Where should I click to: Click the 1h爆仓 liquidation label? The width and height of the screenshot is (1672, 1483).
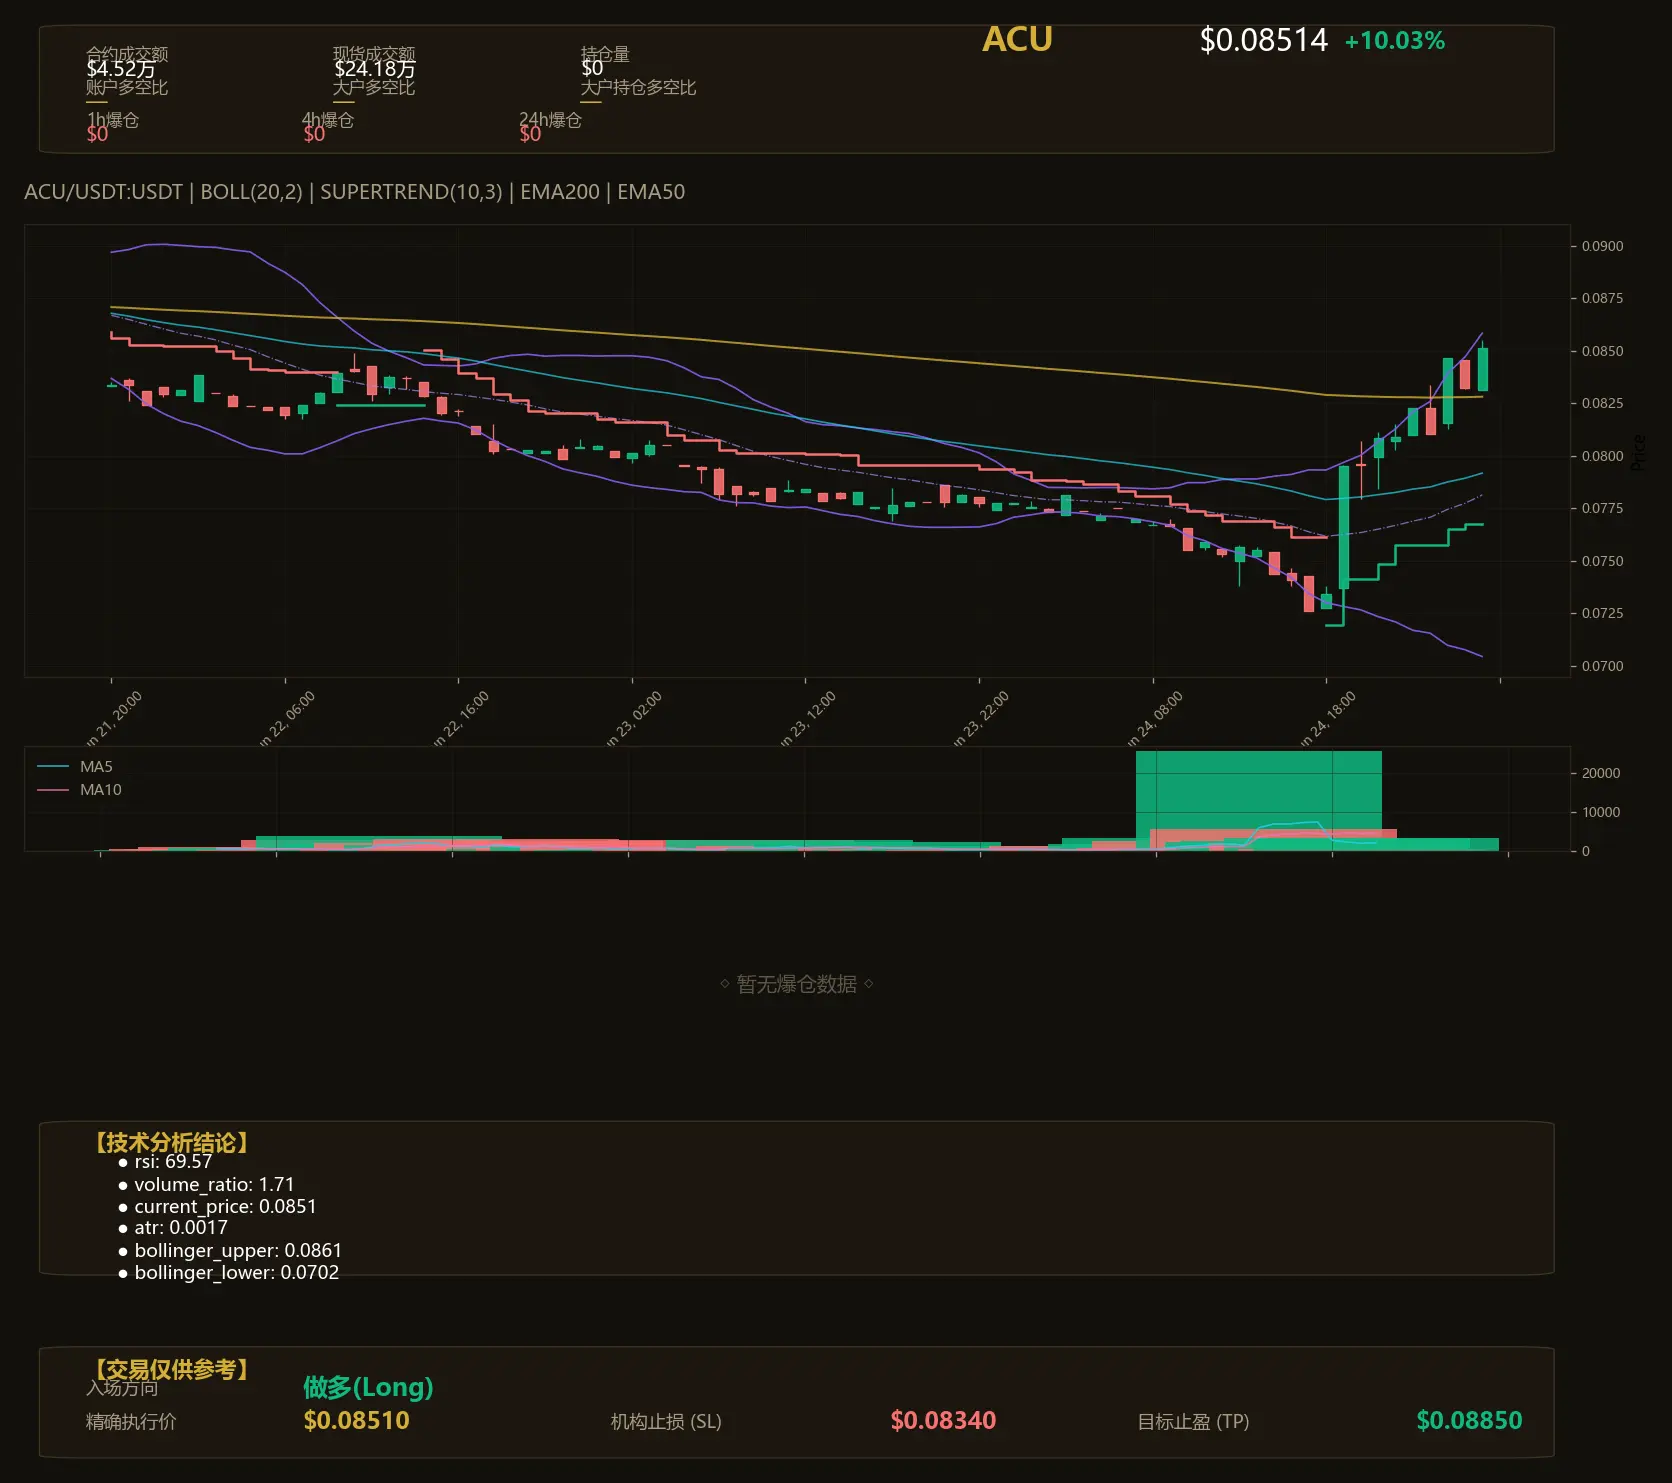pos(113,120)
